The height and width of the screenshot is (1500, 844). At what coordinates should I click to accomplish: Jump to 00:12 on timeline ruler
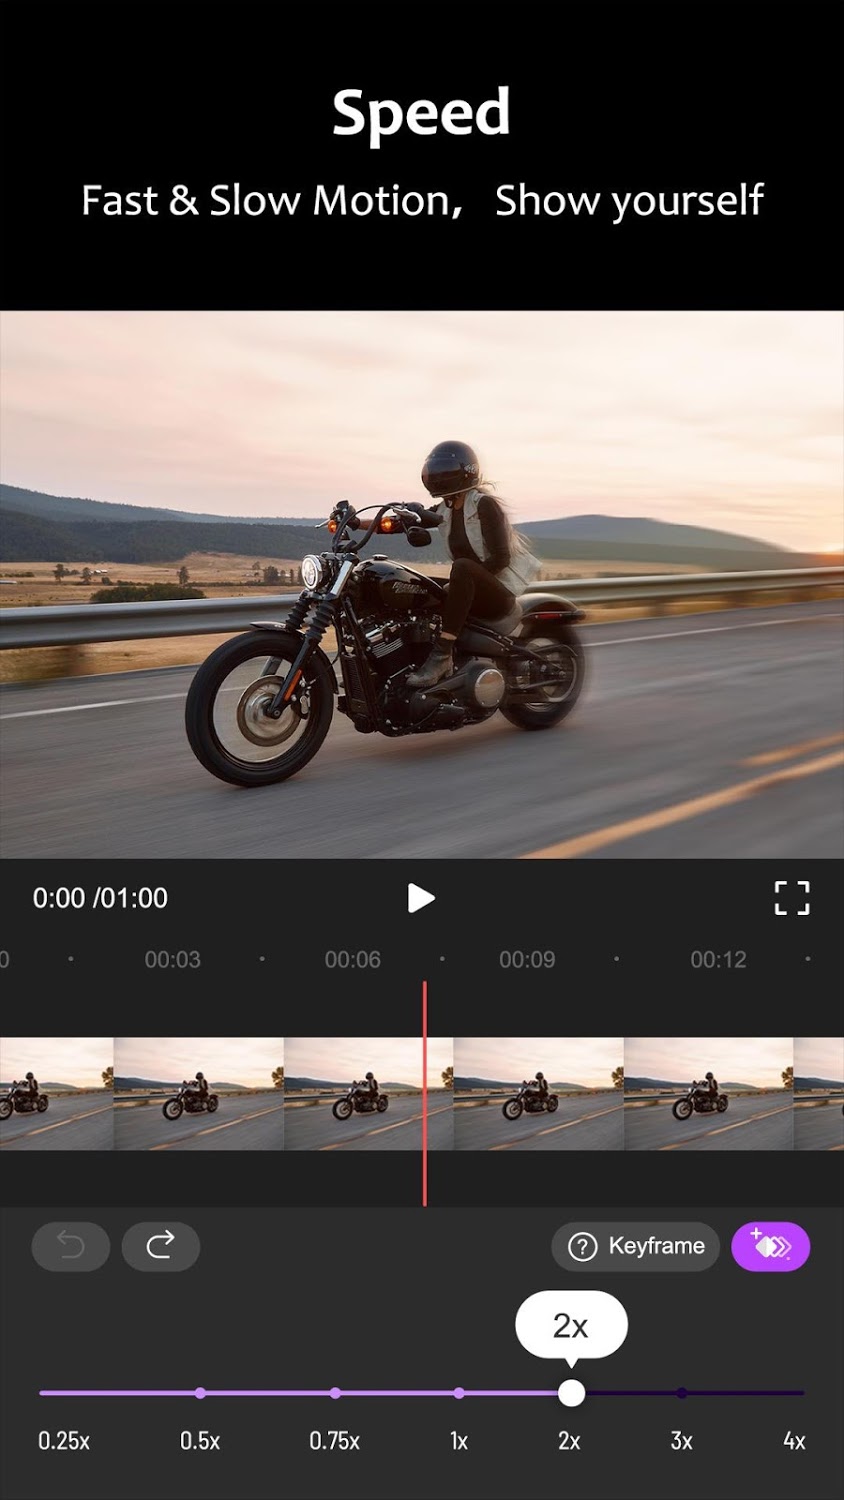(718, 960)
